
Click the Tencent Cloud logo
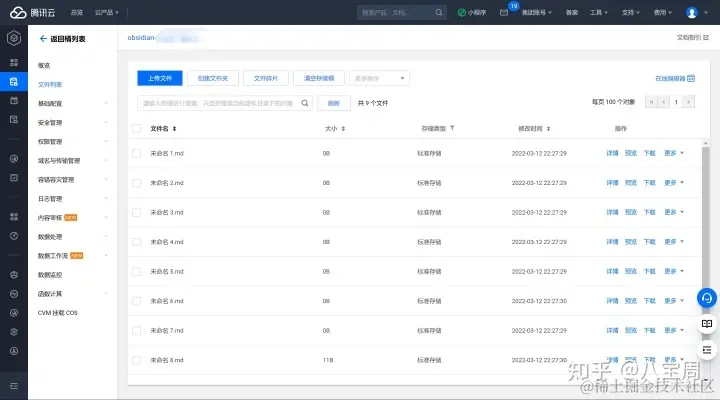click(x=32, y=12)
